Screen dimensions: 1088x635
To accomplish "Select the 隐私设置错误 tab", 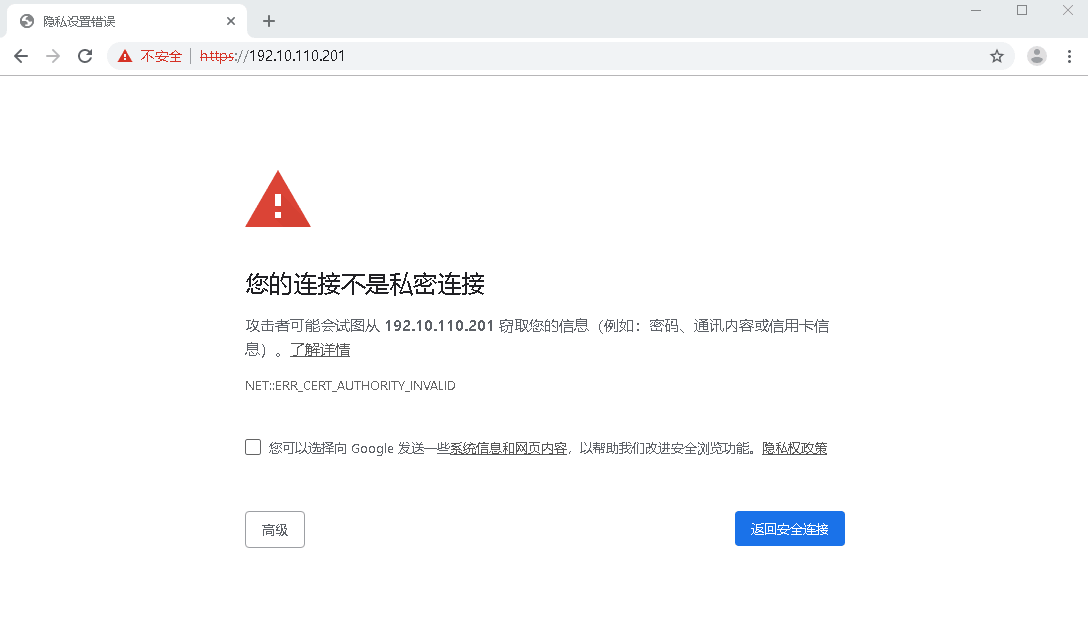I will click(110, 21).
